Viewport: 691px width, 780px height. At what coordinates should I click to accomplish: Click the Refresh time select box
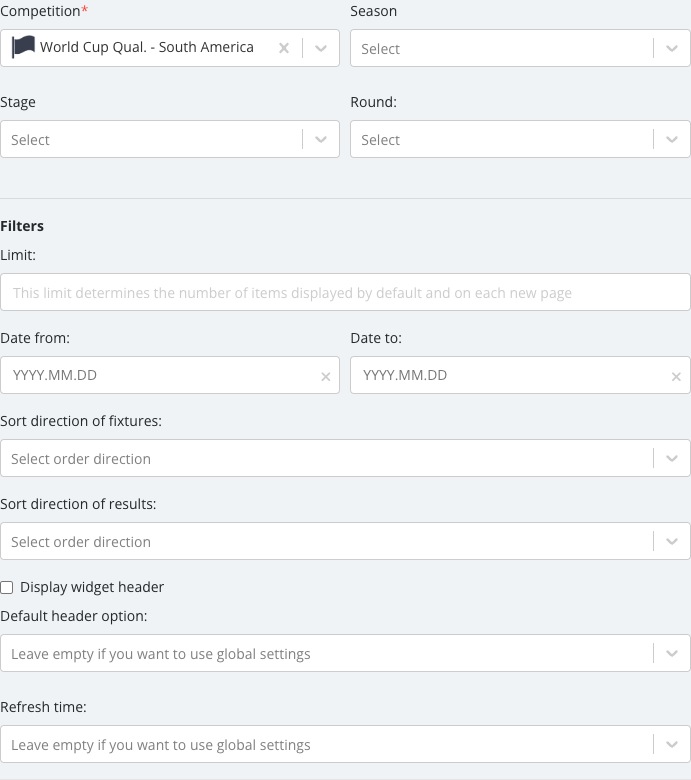[345, 744]
